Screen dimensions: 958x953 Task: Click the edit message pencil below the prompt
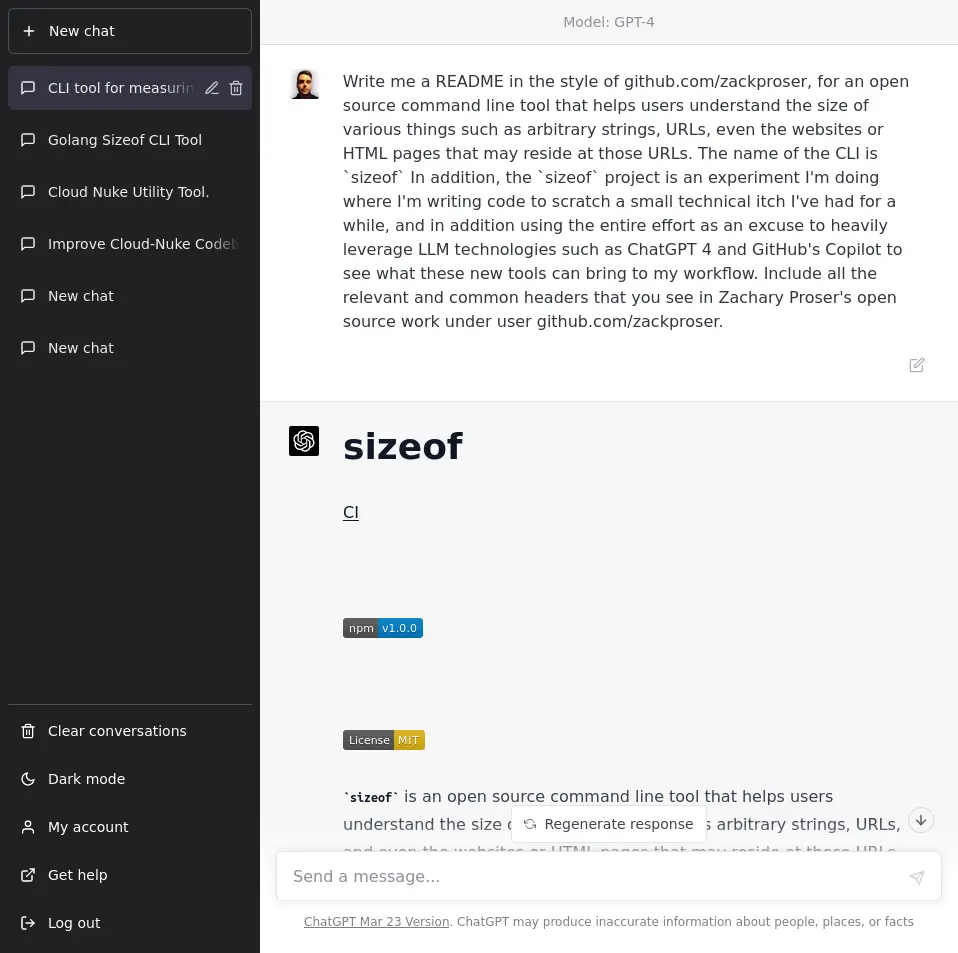916,365
